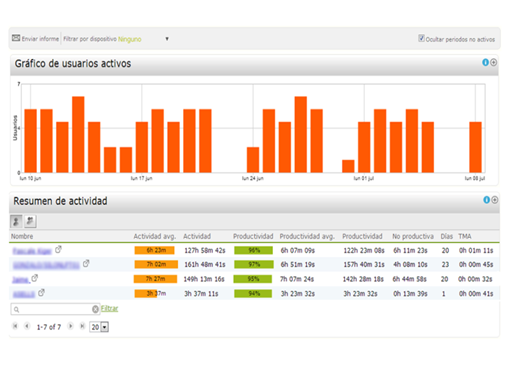Open the info icon of Resumen de actividad
Screen dimensions: 512x368
click(x=486, y=200)
